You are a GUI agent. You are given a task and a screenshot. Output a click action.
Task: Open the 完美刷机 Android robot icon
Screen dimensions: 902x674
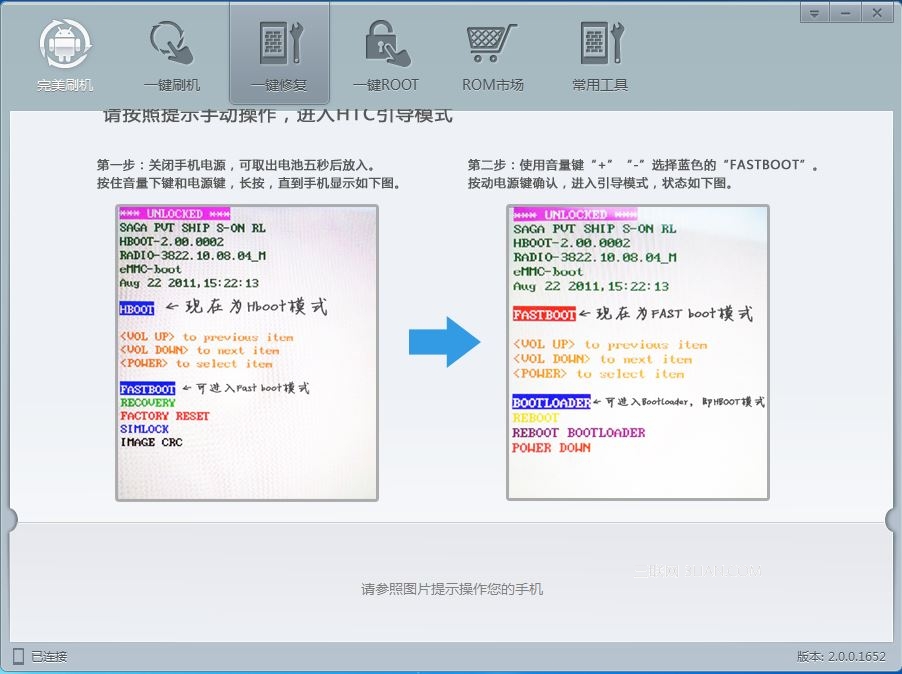(65, 44)
